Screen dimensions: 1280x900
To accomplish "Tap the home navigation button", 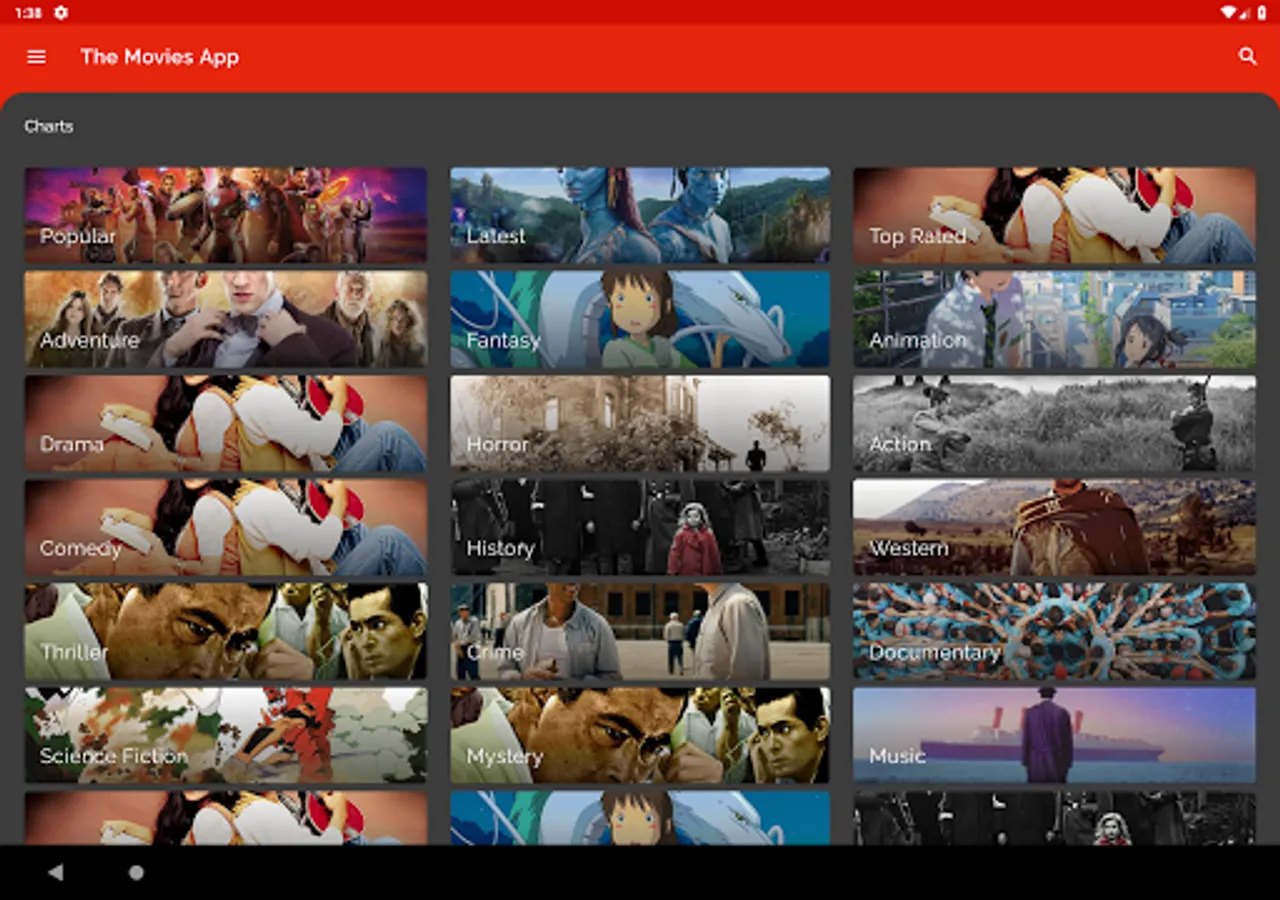I will tap(136, 872).
